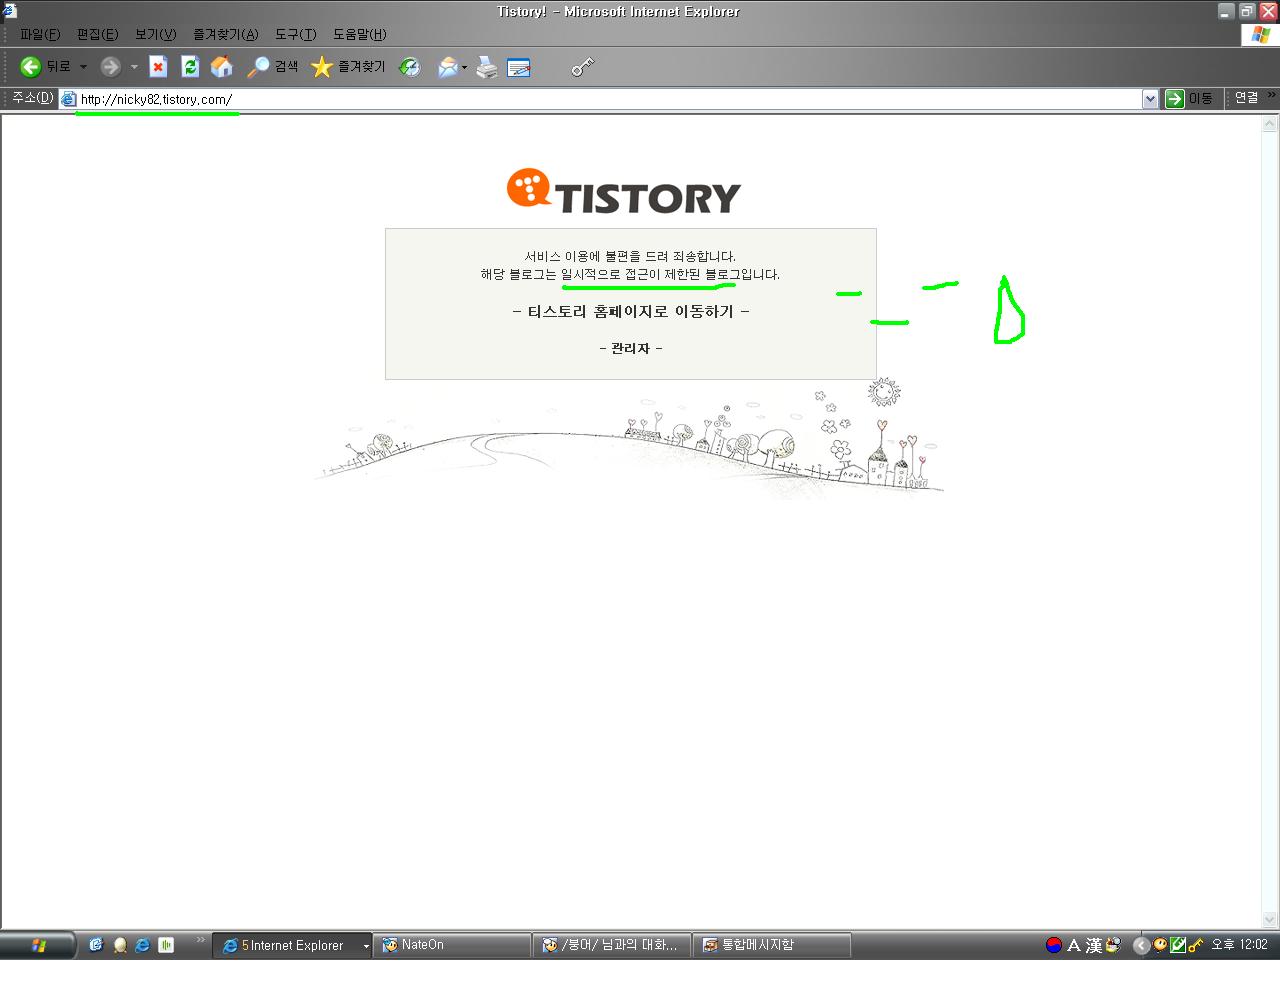
Task: Open the forward history dropdown arrow
Action: tap(134, 67)
